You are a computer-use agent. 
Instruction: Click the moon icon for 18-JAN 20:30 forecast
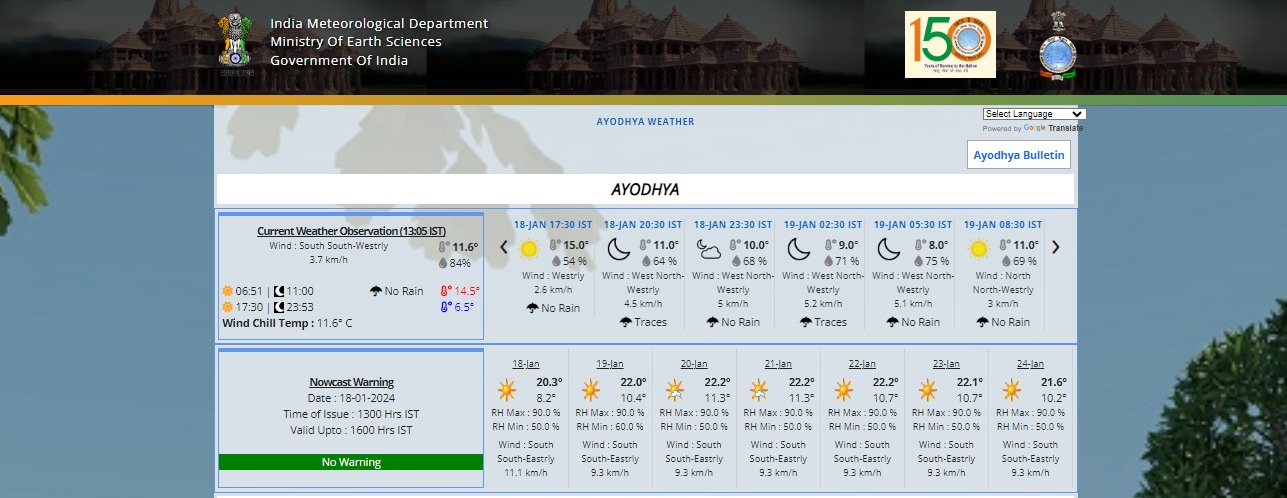coord(617,248)
